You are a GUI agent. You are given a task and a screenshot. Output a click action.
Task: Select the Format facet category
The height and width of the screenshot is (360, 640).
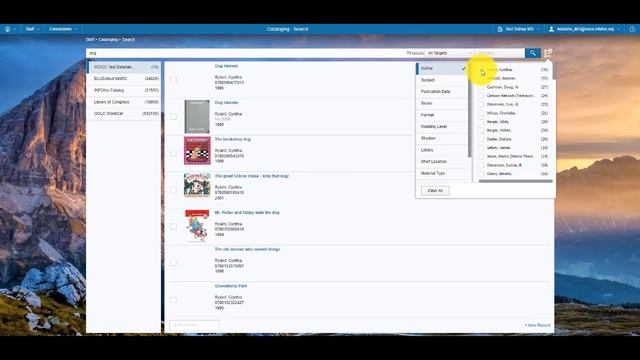coord(442,115)
